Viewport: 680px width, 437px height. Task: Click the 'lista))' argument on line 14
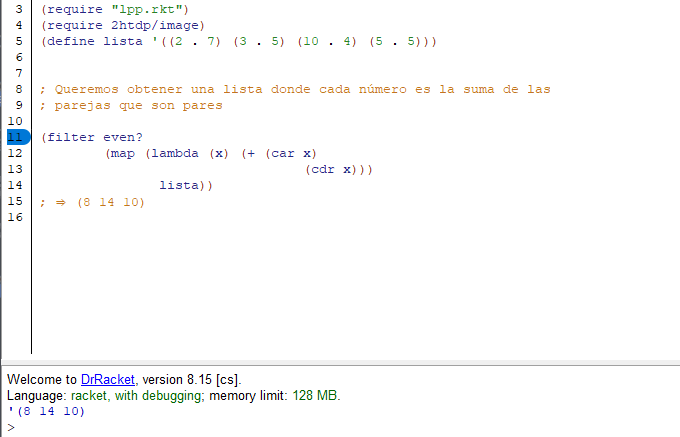186,186
